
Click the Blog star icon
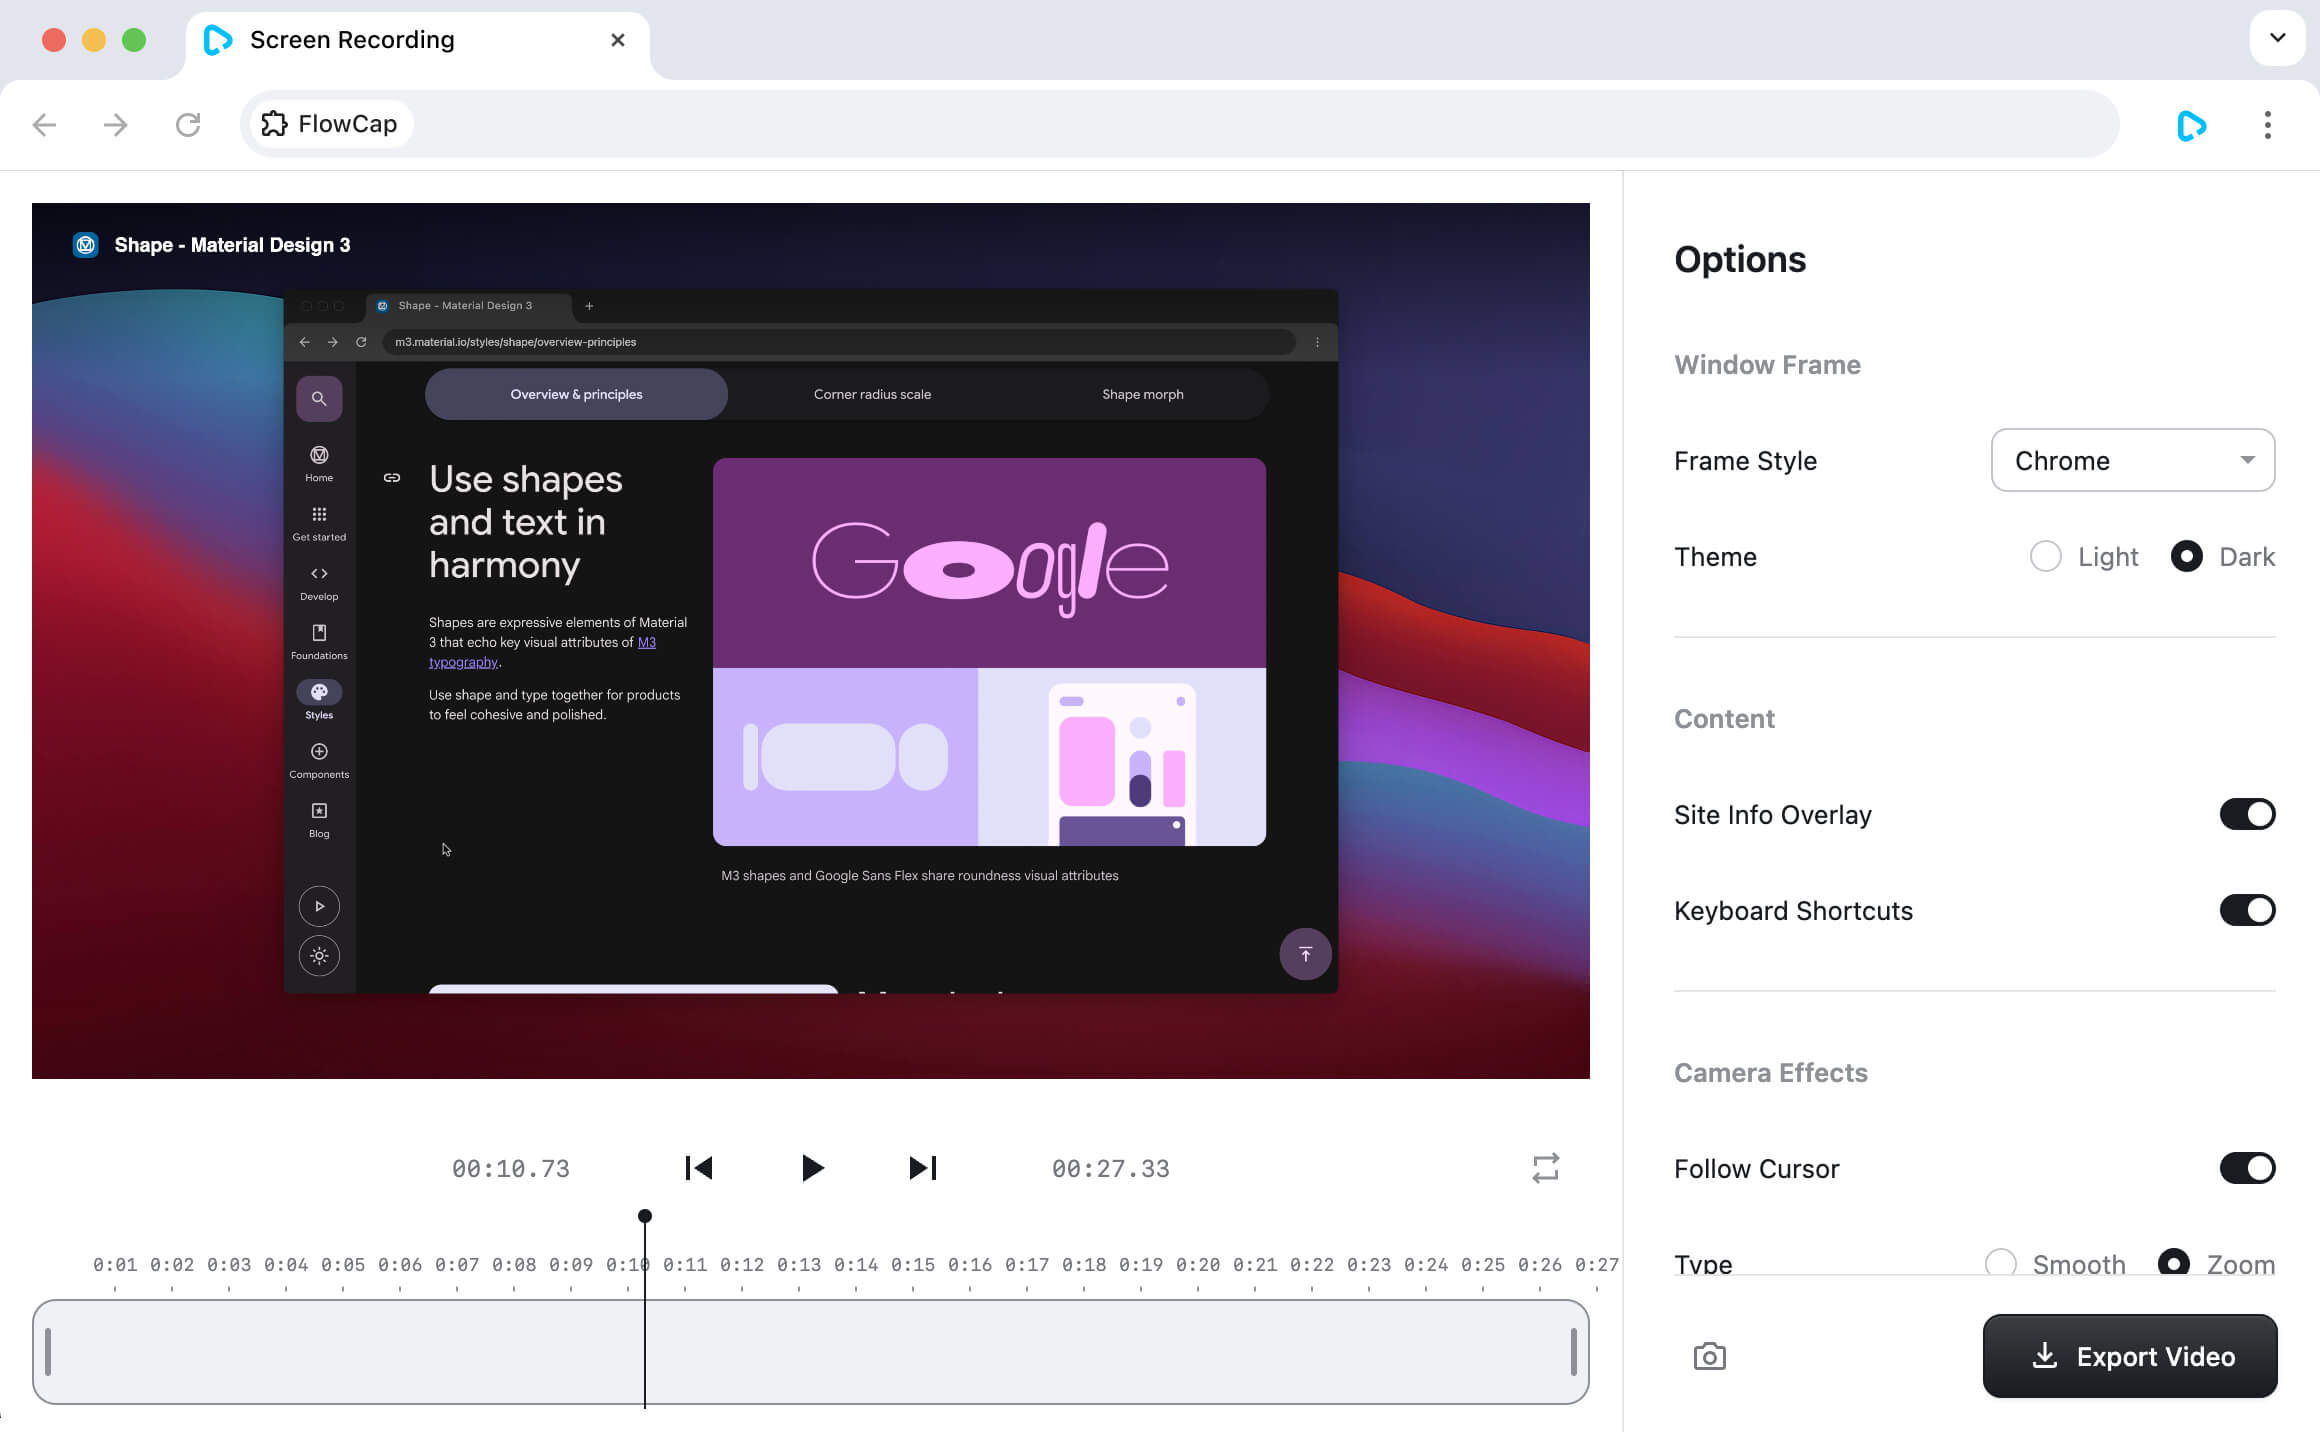click(319, 810)
